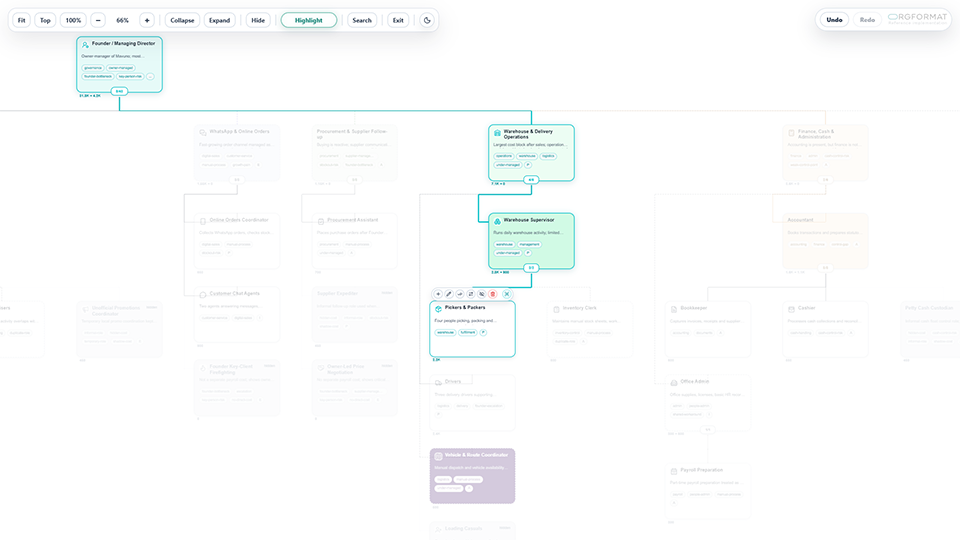Toggle Procurement & Supplier Follow-up children badge
The image size is (960, 540).
(354, 179)
